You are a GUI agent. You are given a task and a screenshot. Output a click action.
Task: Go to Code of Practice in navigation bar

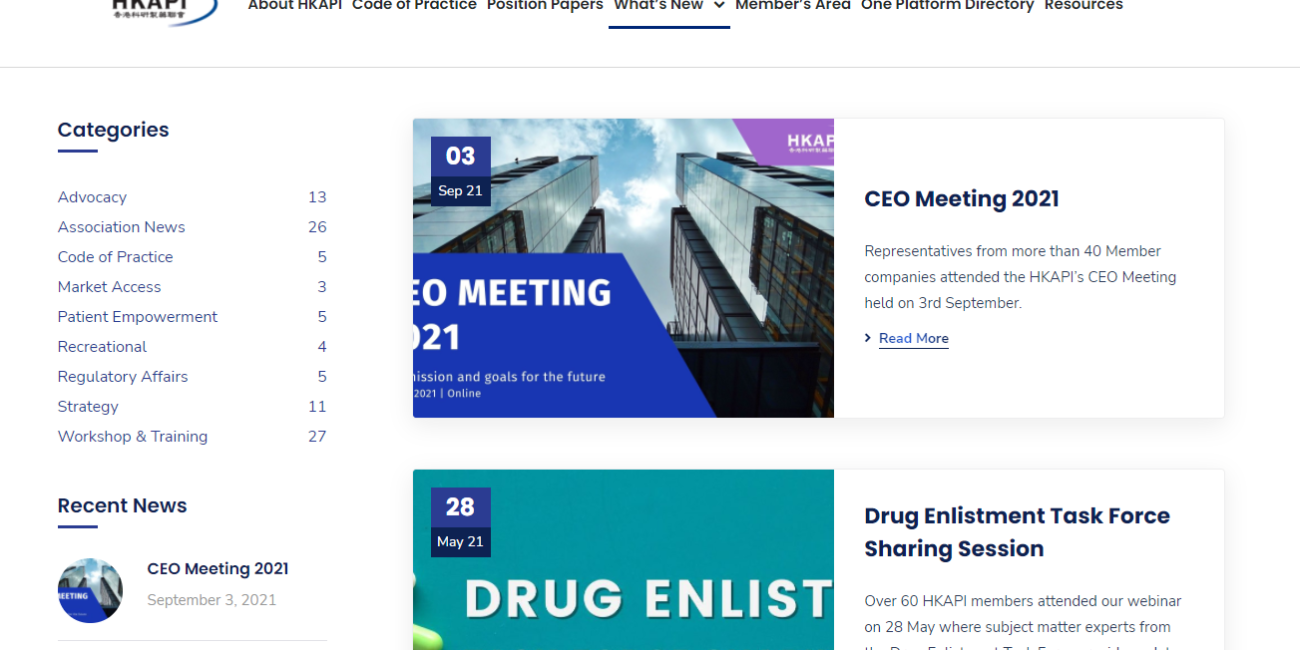click(x=414, y=6)
